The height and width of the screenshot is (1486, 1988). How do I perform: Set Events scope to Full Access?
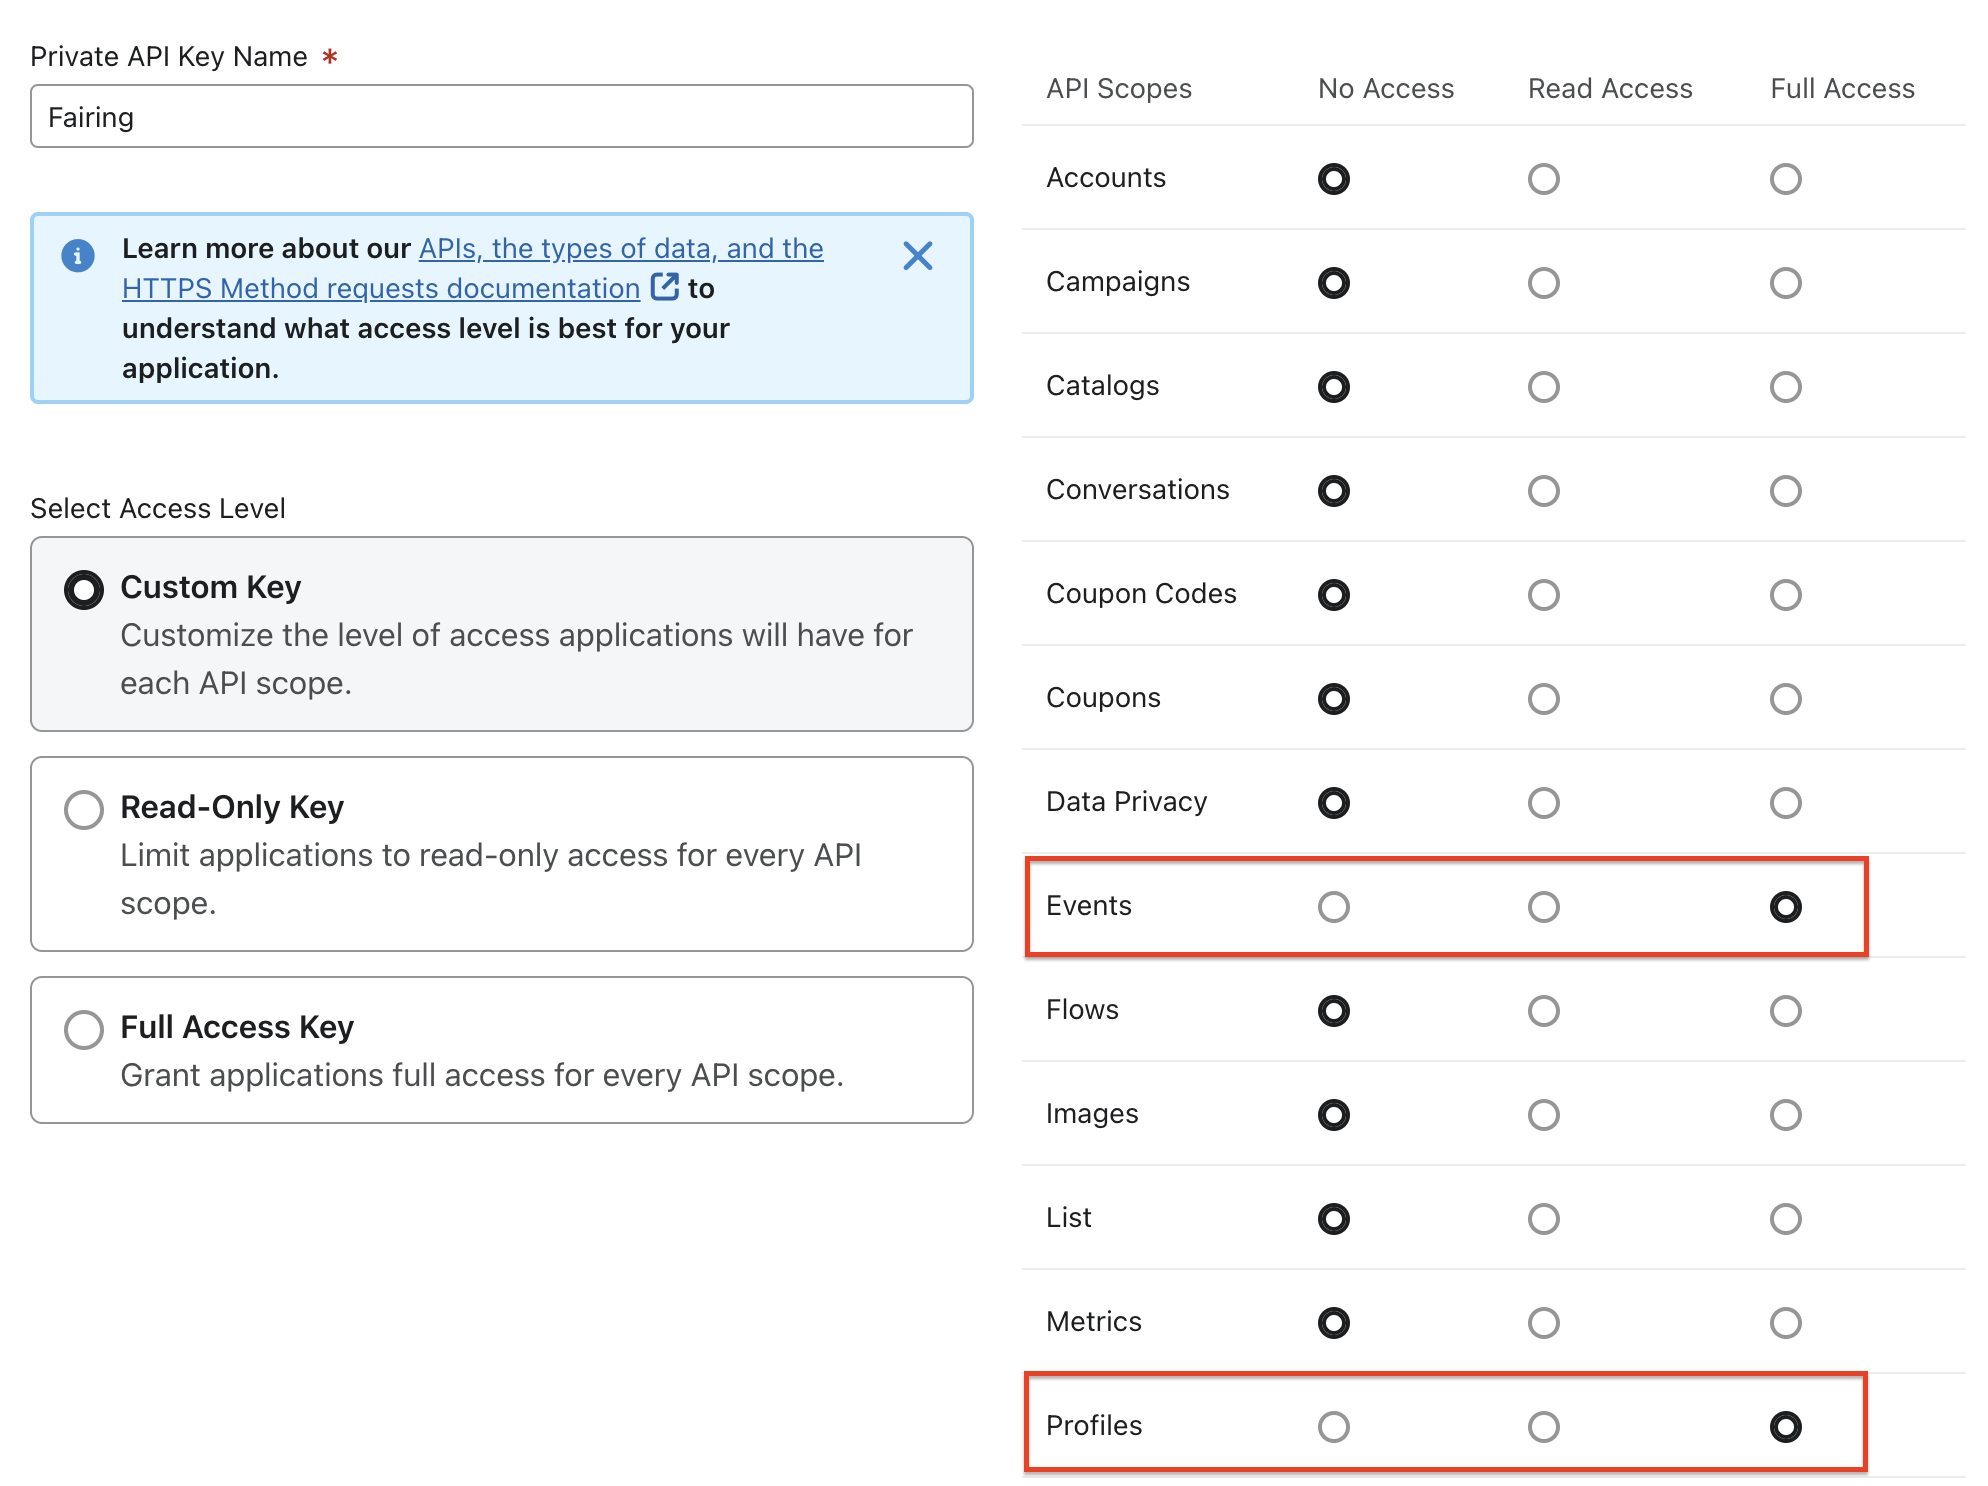click(1785, 907)
